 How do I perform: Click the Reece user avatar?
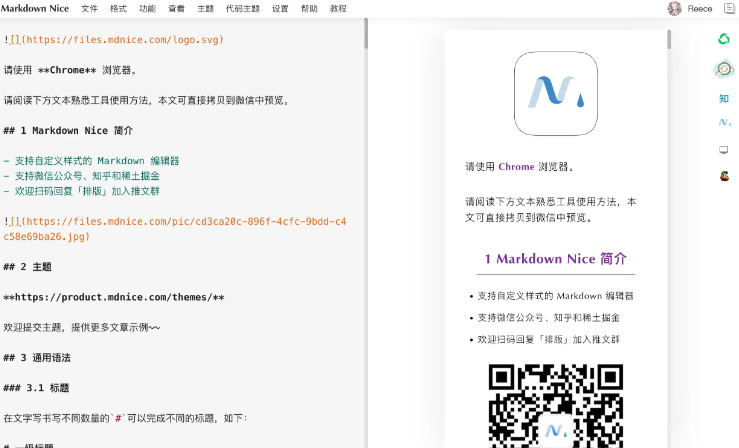tap(674, 8)
